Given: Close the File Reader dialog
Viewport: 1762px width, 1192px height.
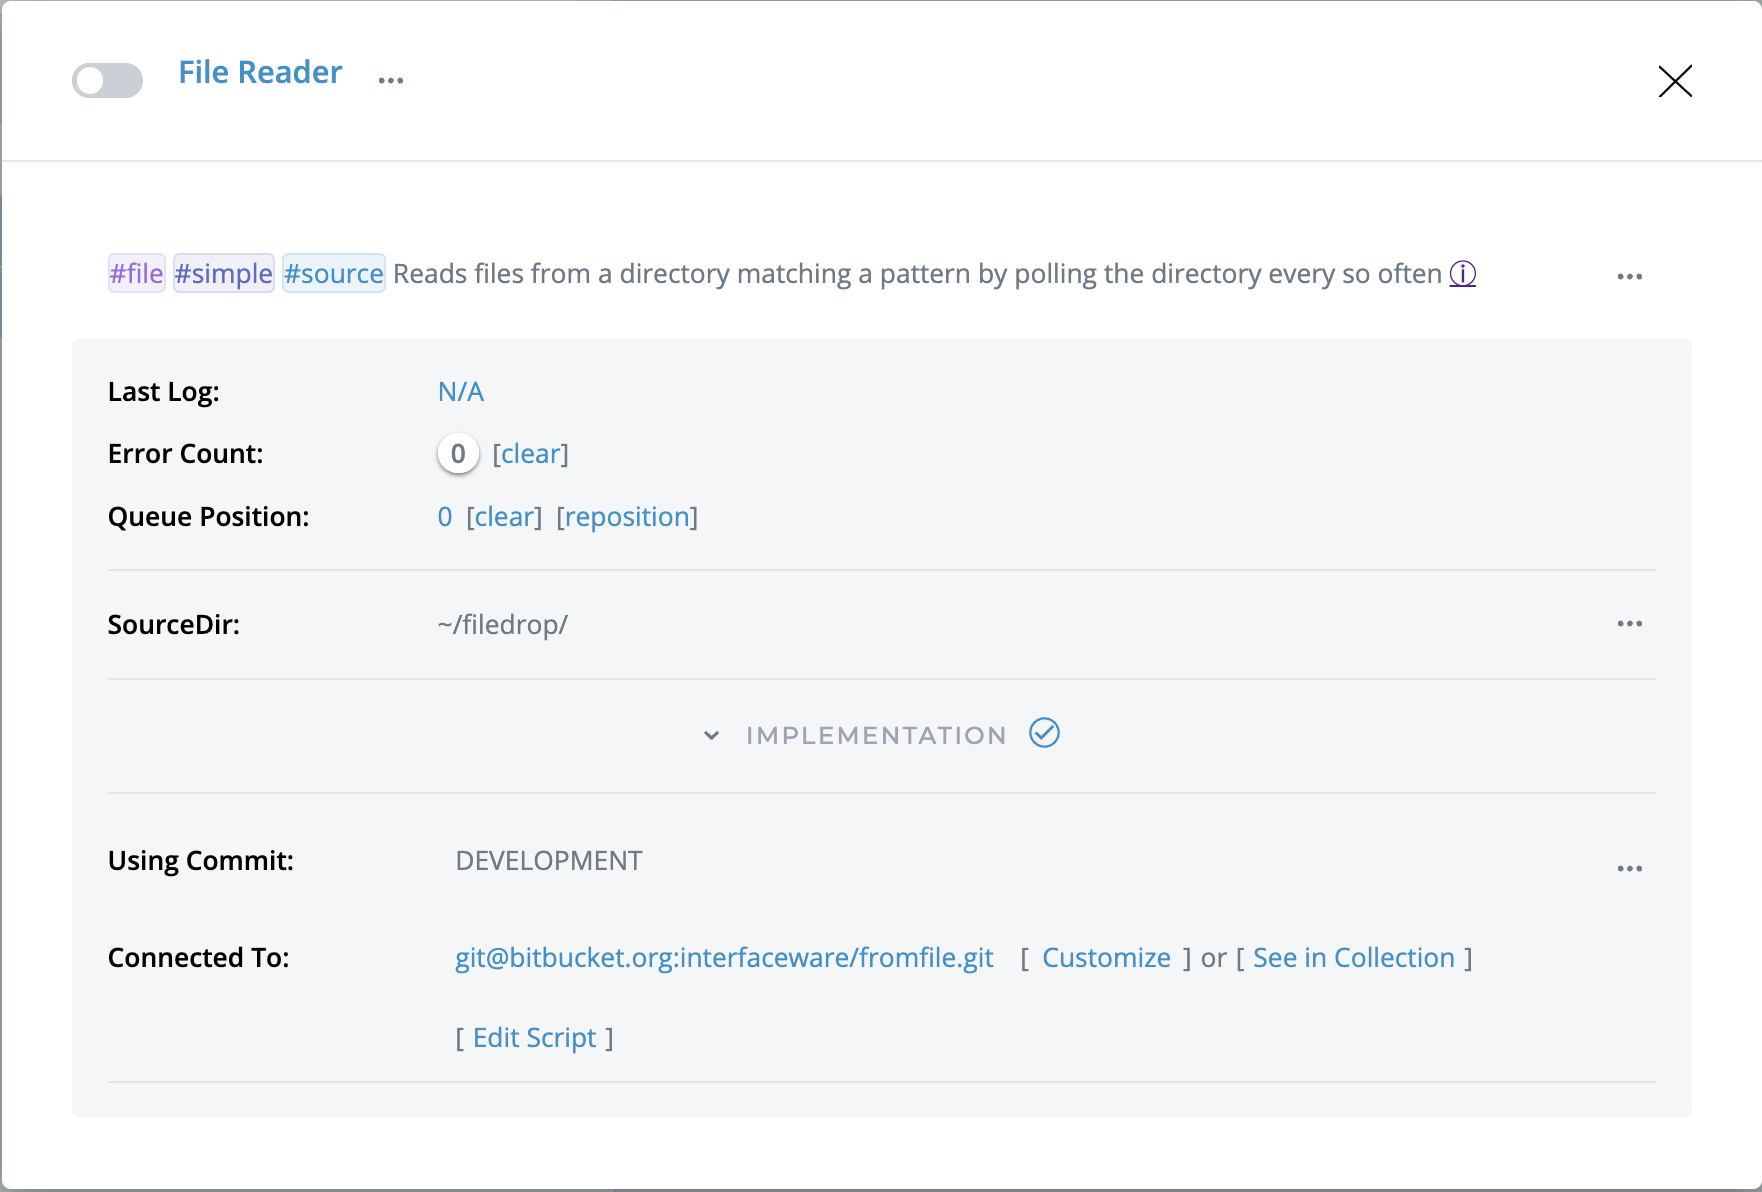Looking at the screenshot, I should 1674,81.
